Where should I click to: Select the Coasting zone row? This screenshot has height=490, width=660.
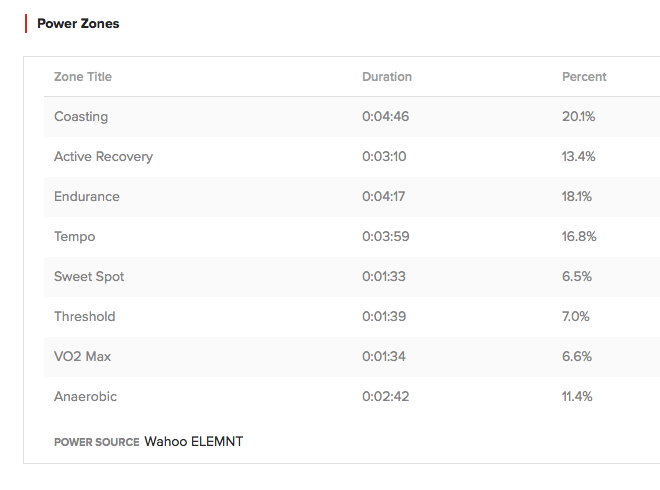coord(81,117)
